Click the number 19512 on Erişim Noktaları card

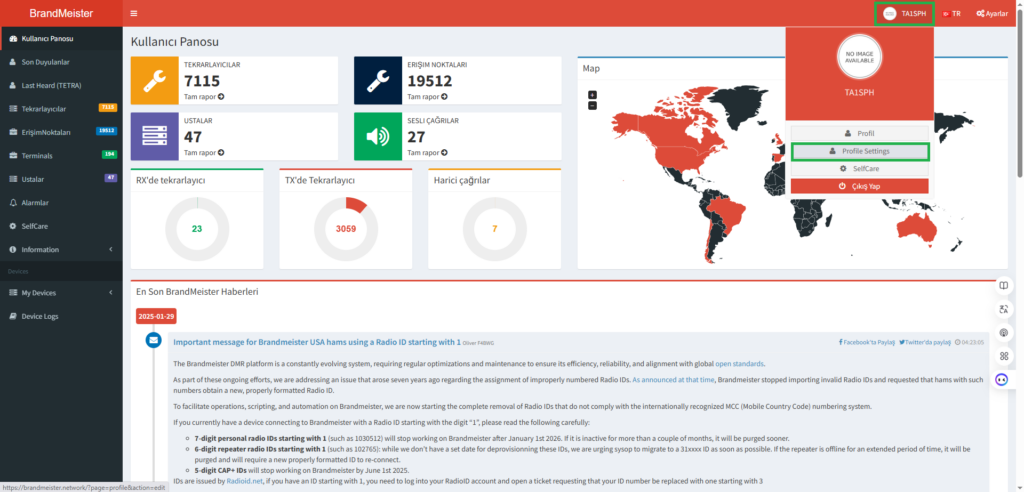pos(430,81)
